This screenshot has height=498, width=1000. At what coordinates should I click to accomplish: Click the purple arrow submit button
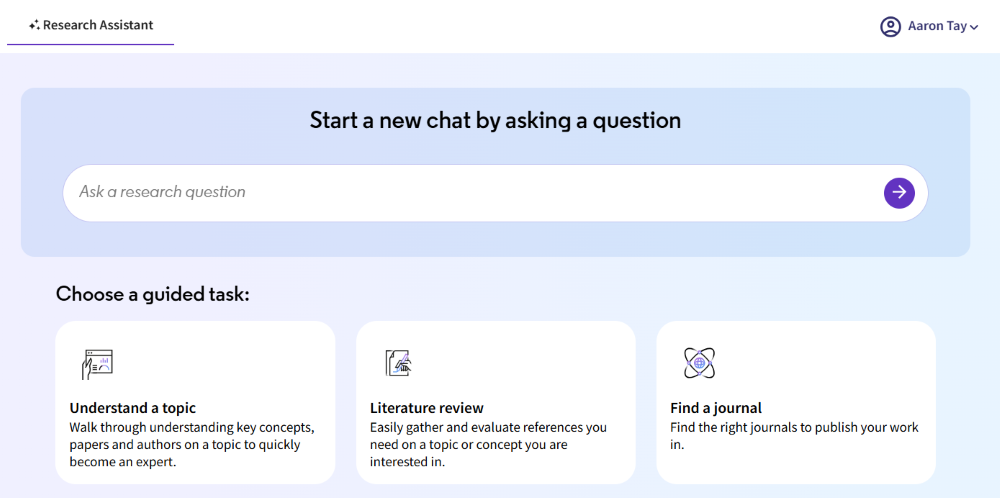tap(899, 193)
